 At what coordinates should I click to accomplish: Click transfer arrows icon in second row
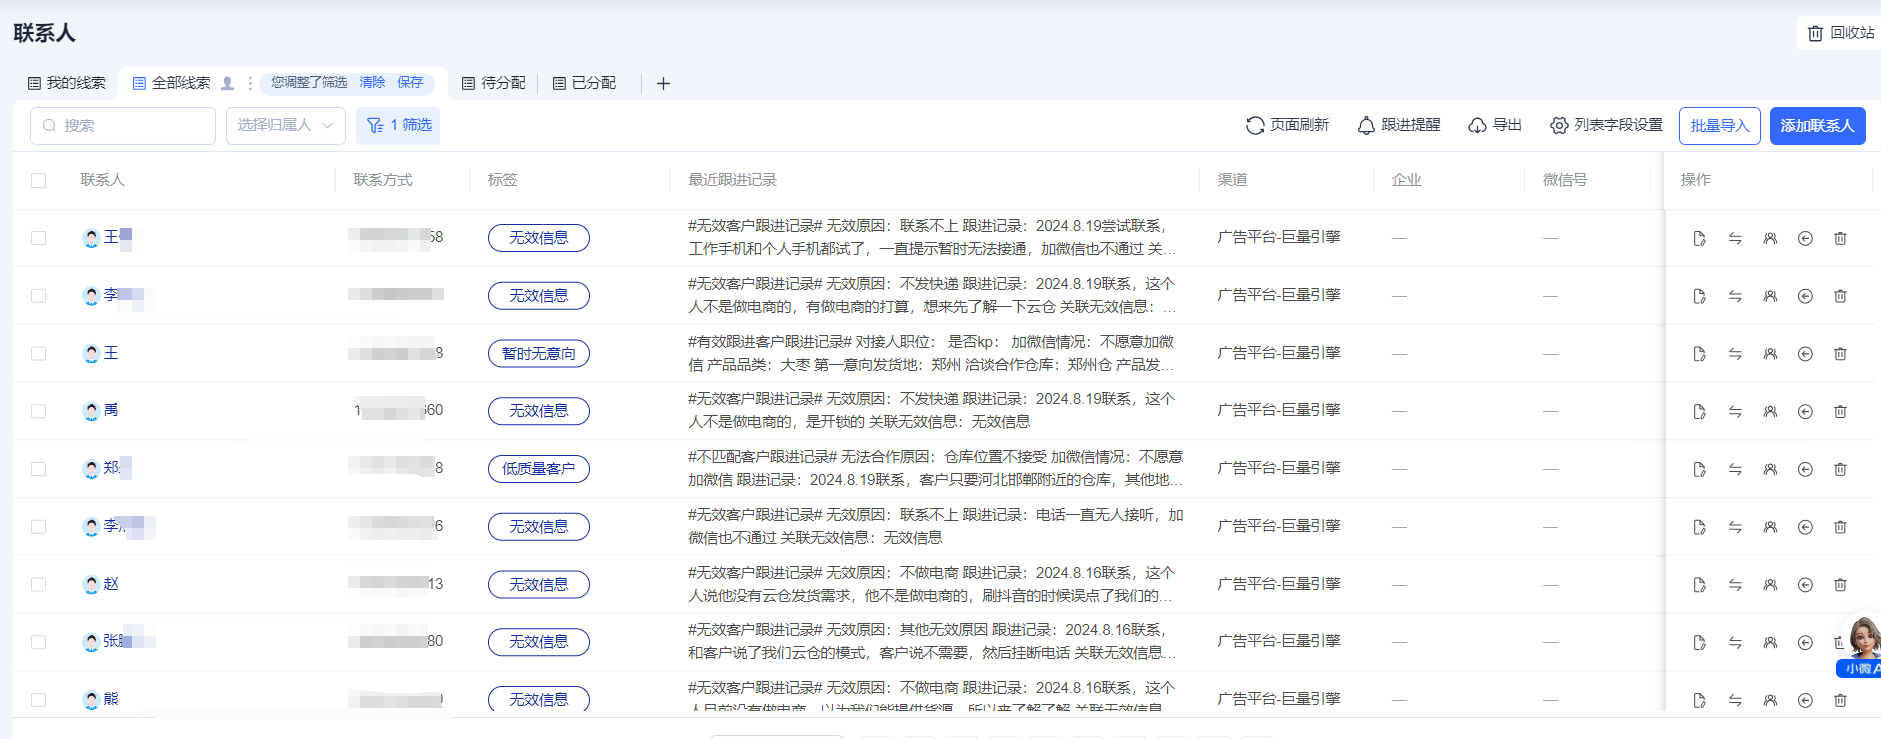pyautogui.click(x=1735, y=296)
